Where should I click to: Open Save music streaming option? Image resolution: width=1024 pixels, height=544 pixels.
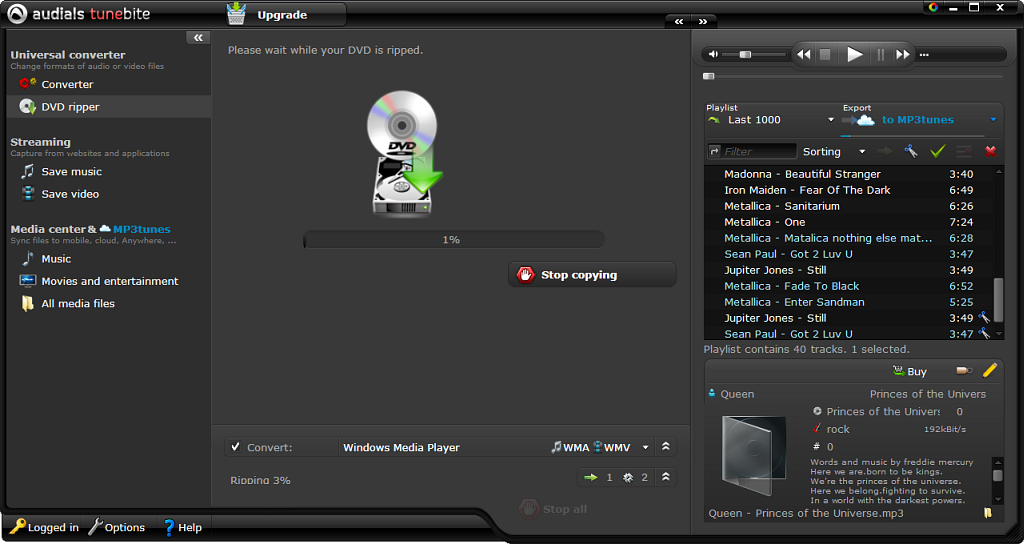pyautogui.click(x=61, y=171)
